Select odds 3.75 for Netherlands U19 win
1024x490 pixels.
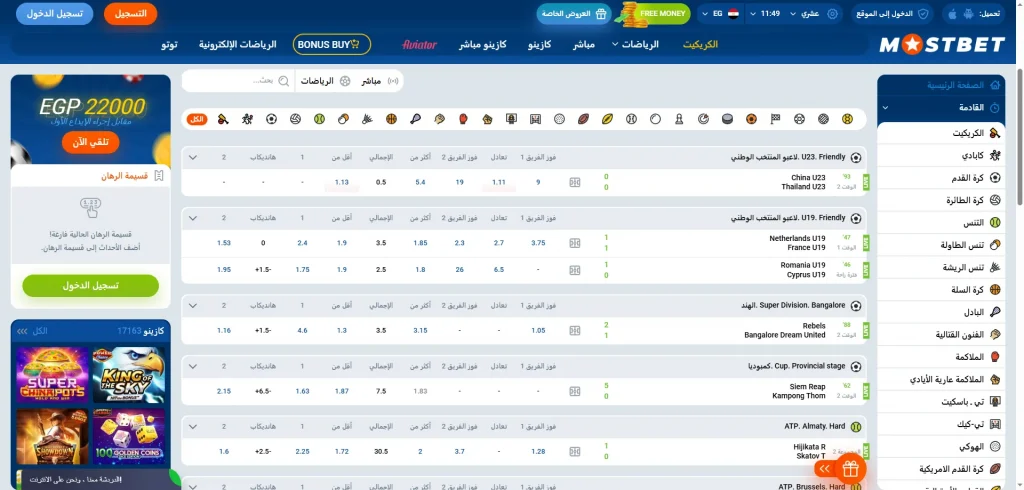tap(538, 243)
